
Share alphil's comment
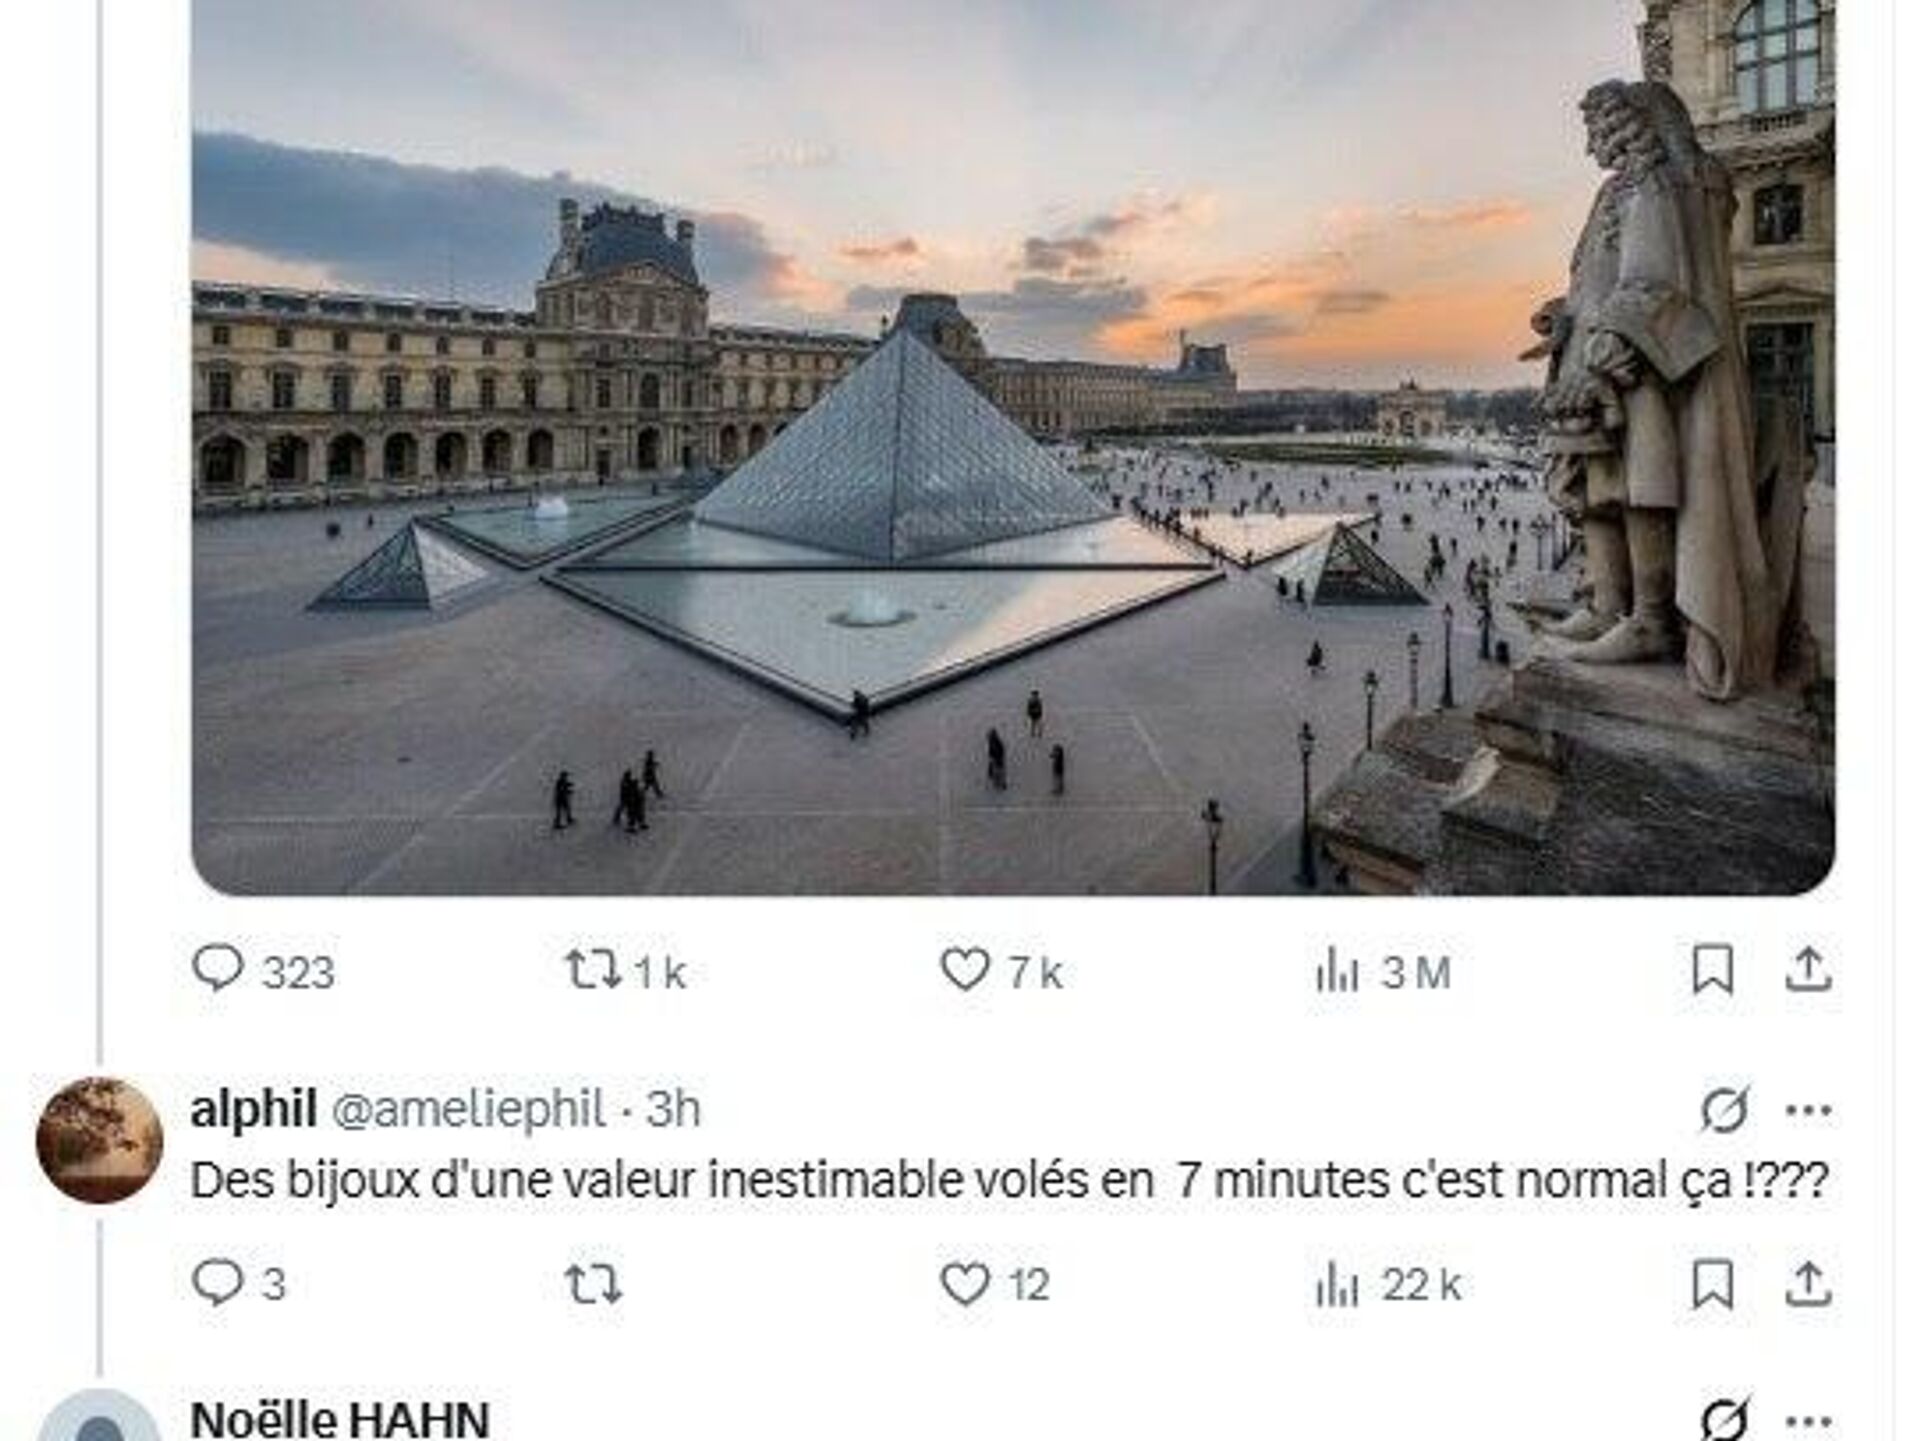(1808, 1284)
